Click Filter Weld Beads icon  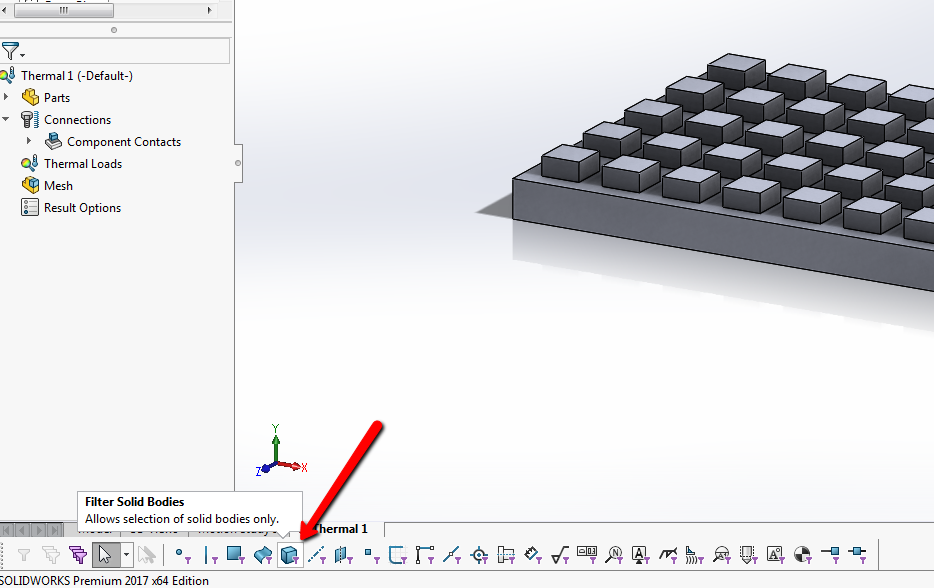[x=695, y=555]
